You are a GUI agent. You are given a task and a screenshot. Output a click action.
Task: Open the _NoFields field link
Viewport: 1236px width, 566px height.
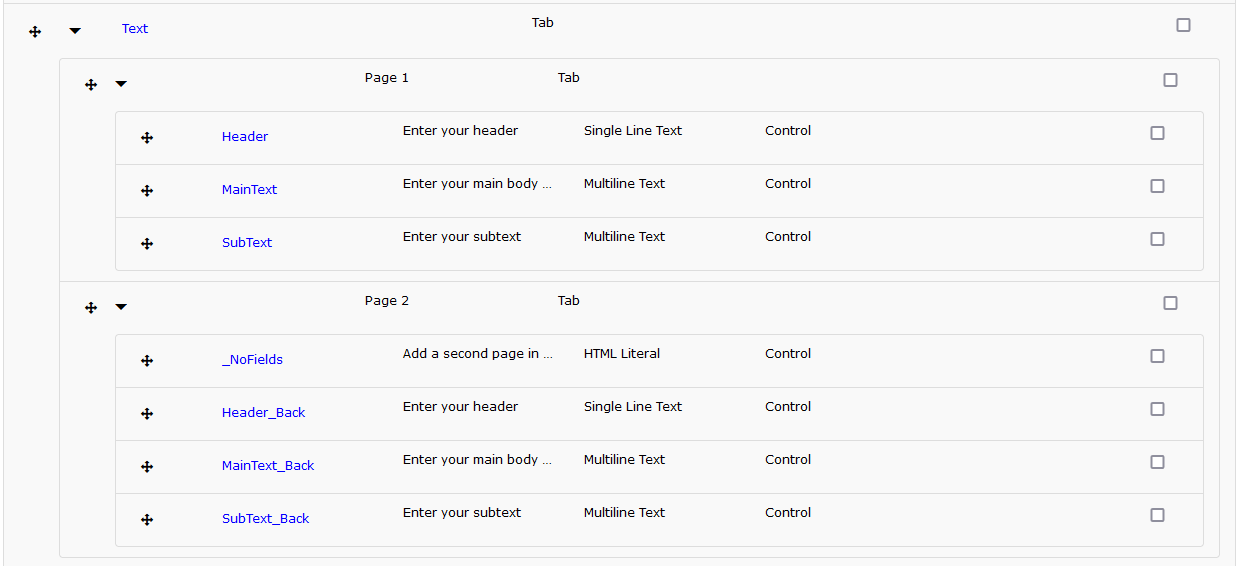252,360
